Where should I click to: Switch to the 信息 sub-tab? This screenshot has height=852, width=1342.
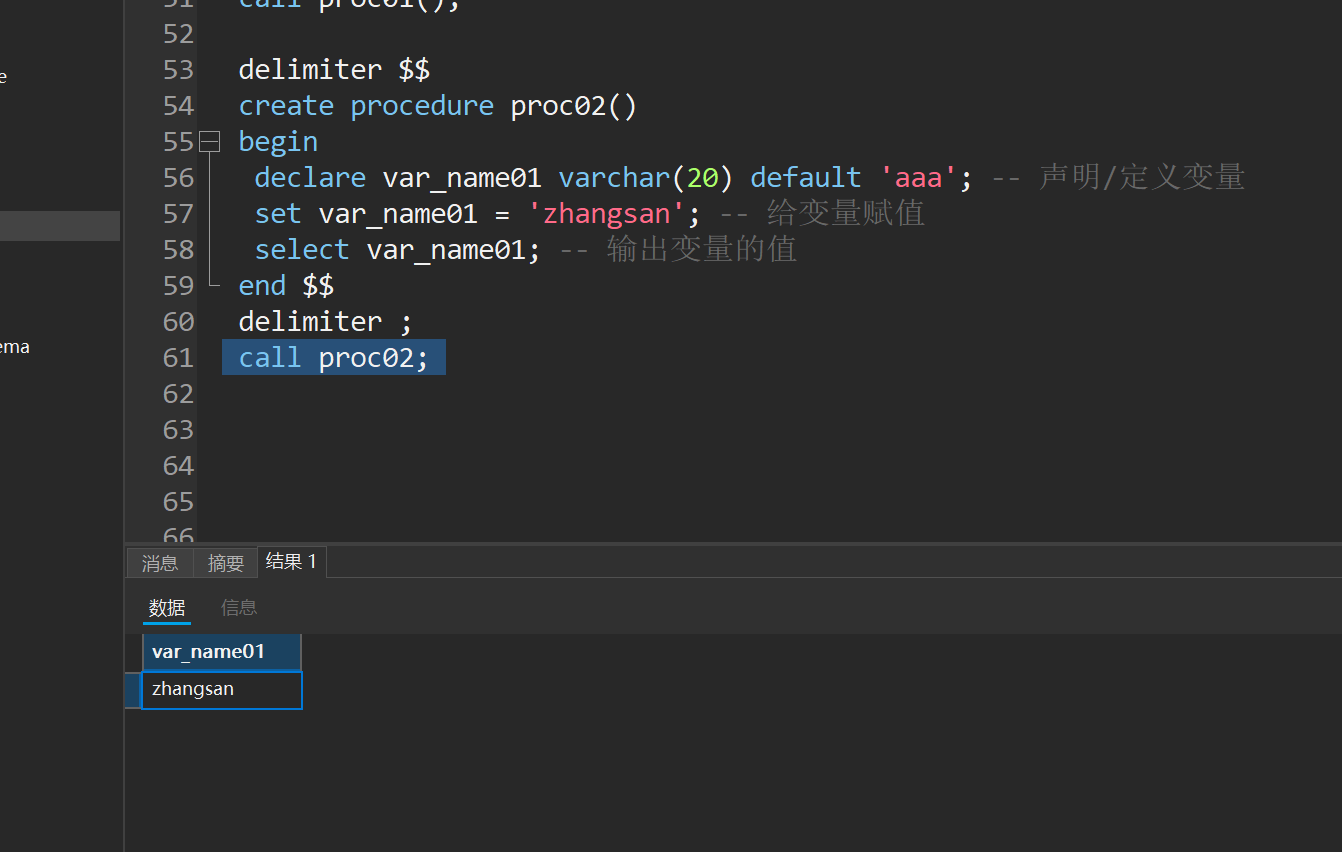click(239, 607)
